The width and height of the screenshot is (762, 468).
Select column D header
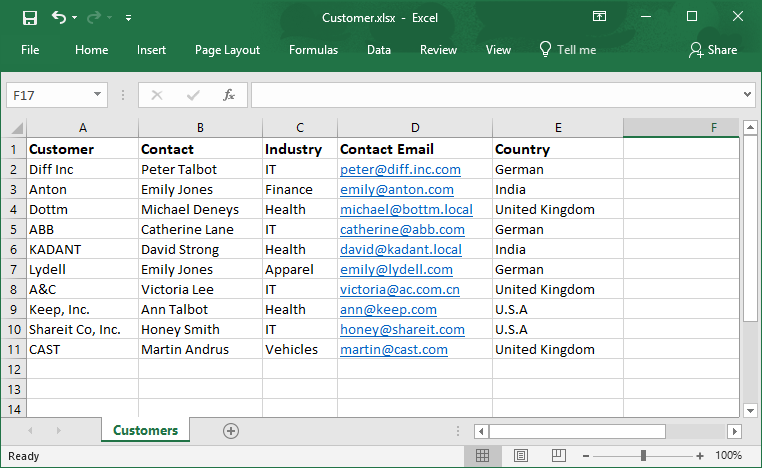415,128
